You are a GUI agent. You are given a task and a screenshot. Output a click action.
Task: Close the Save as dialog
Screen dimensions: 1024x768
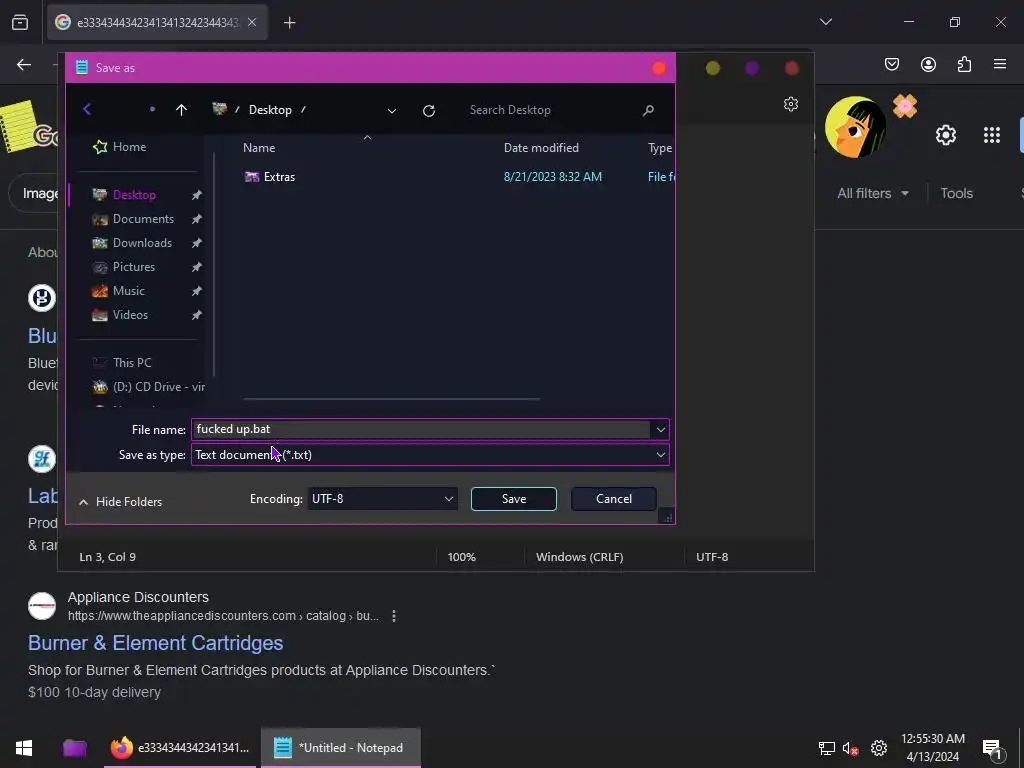click(659, 68)
